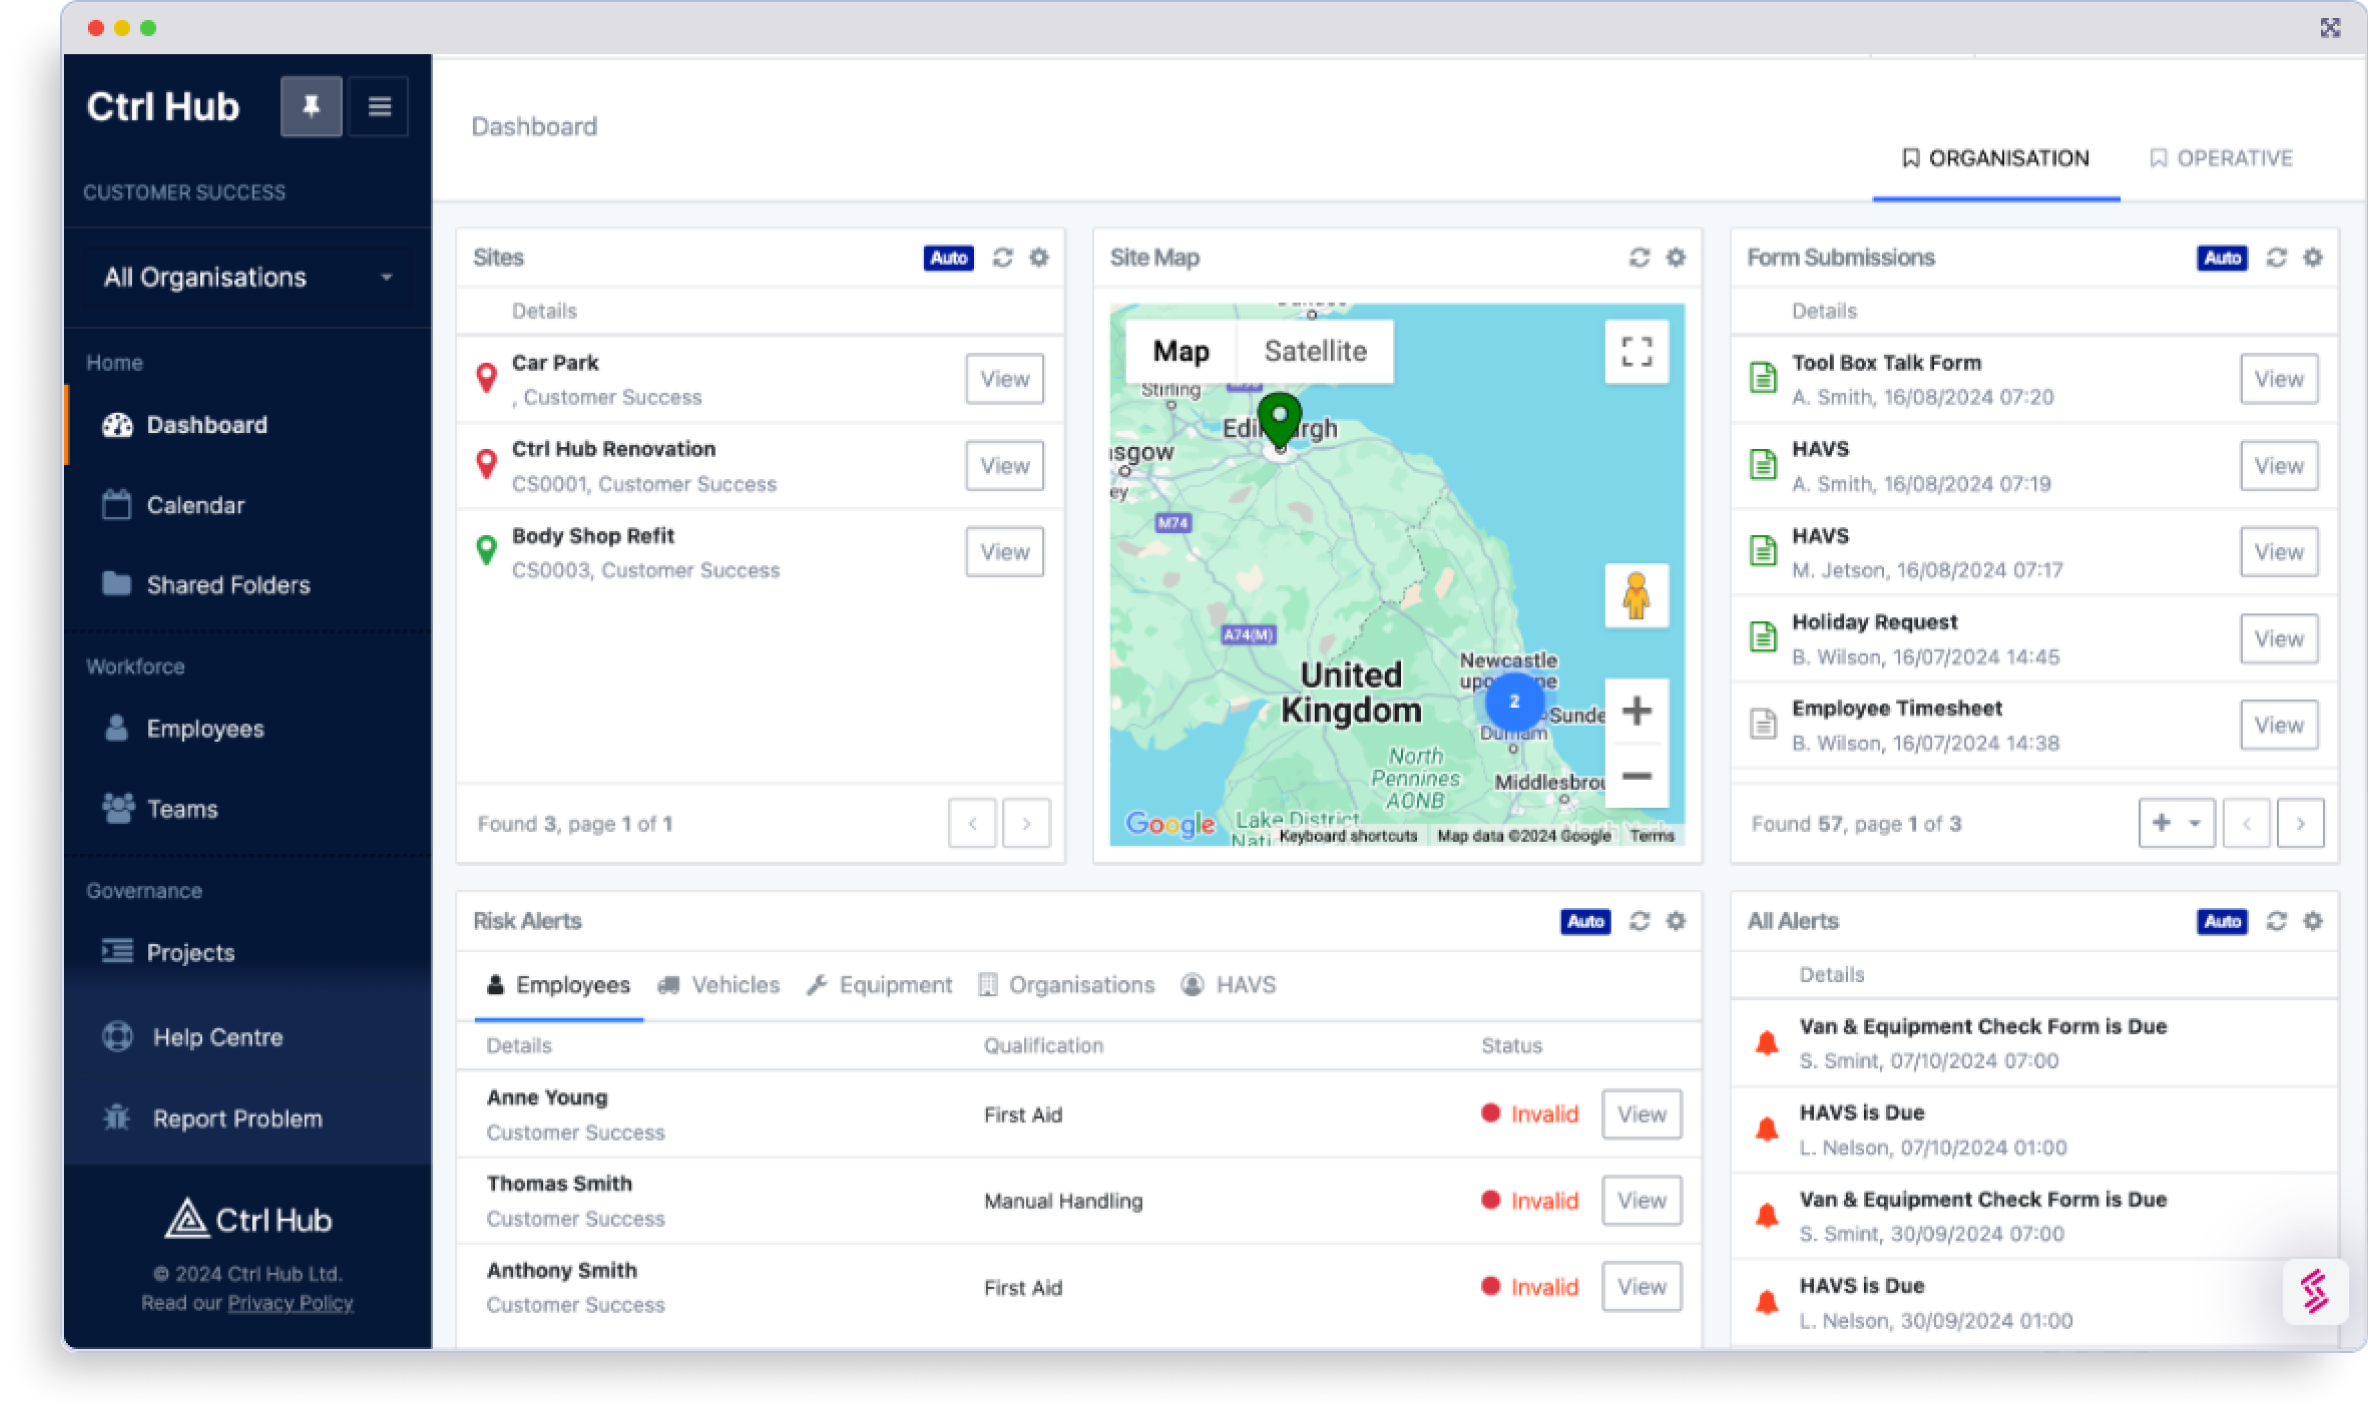Toggle Auto refresh on Risk Alerts
Image resolution: width=2368 pixels, height=1414 pixels.
point(1585,922)
